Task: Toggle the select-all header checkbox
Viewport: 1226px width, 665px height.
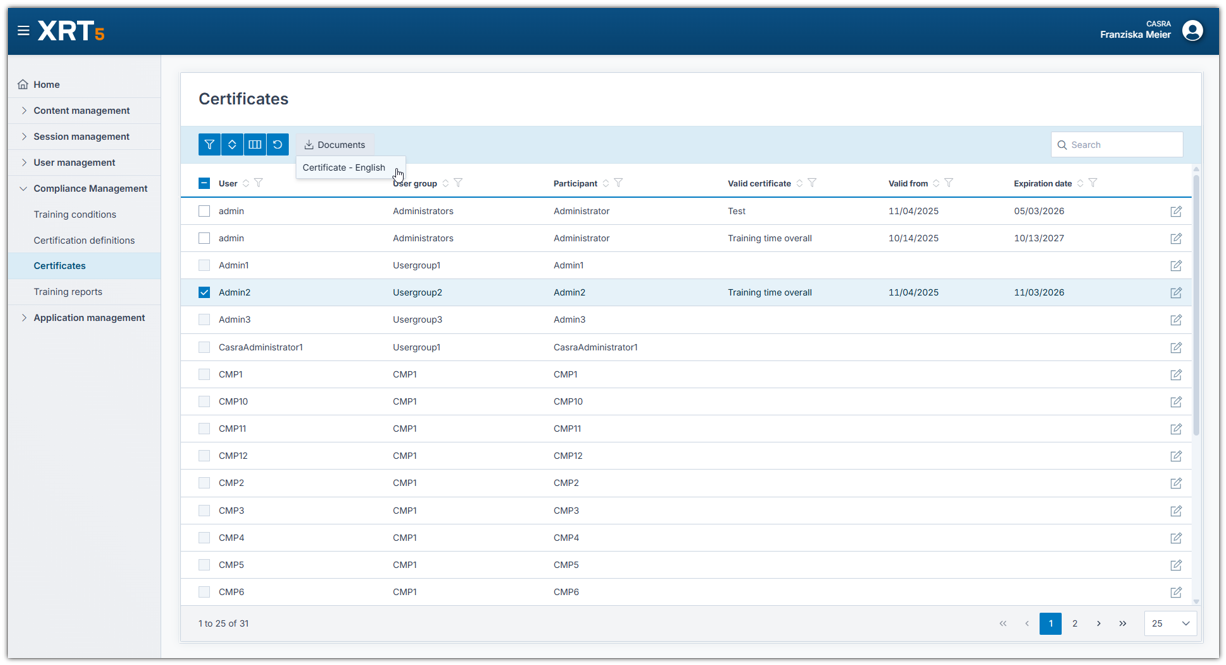Action: 204,183
